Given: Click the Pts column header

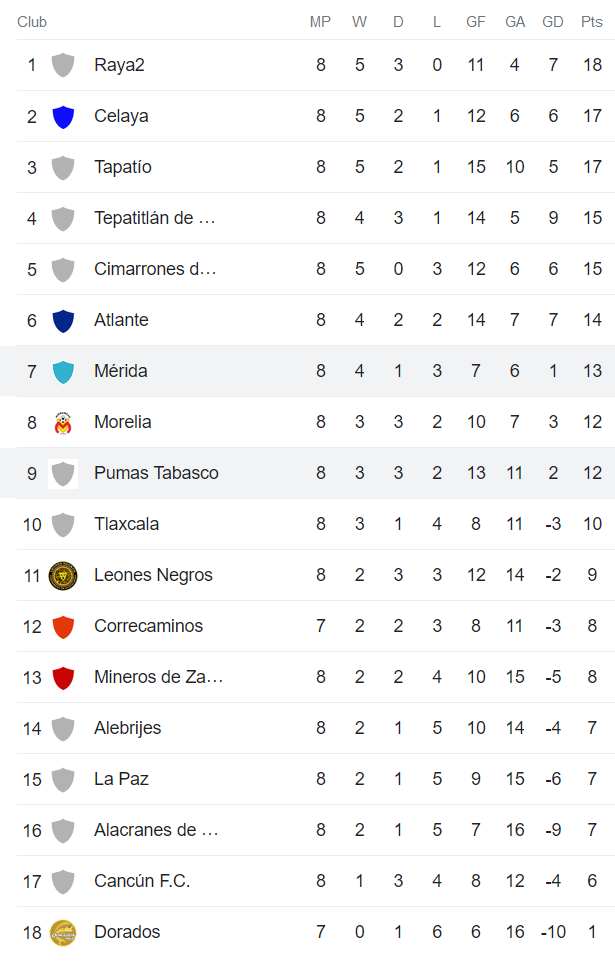Looking at the screenshot, I should (592, 22).
